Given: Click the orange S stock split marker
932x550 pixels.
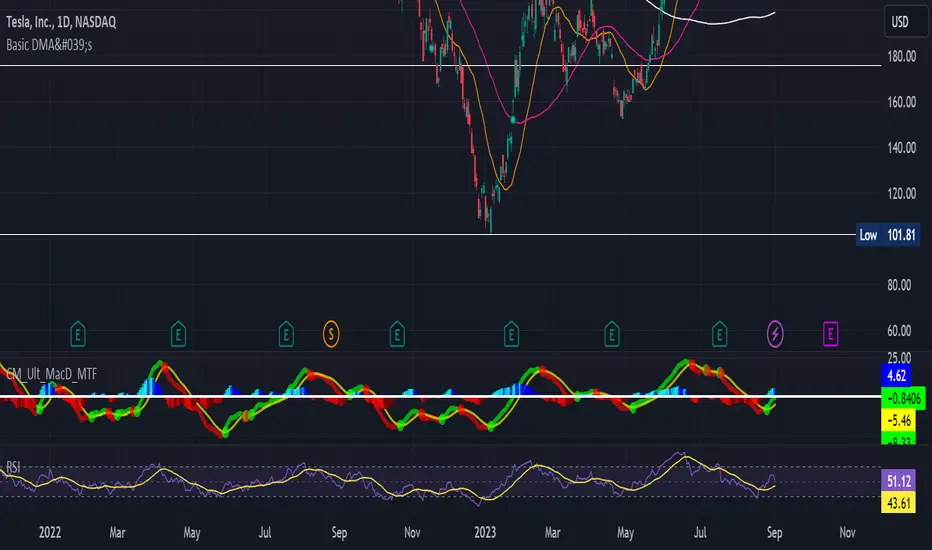Looking at the screenshot, I should click(x=331, y=334).
